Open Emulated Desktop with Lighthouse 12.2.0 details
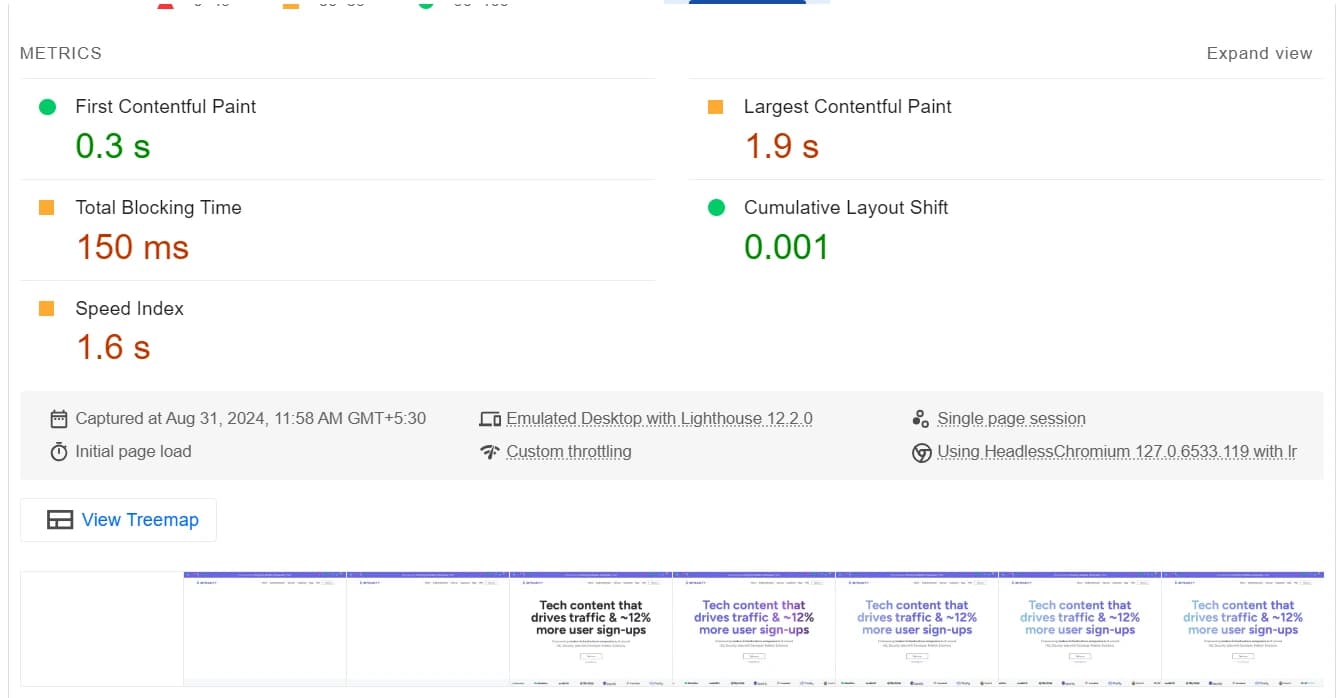 click(659, 419)
